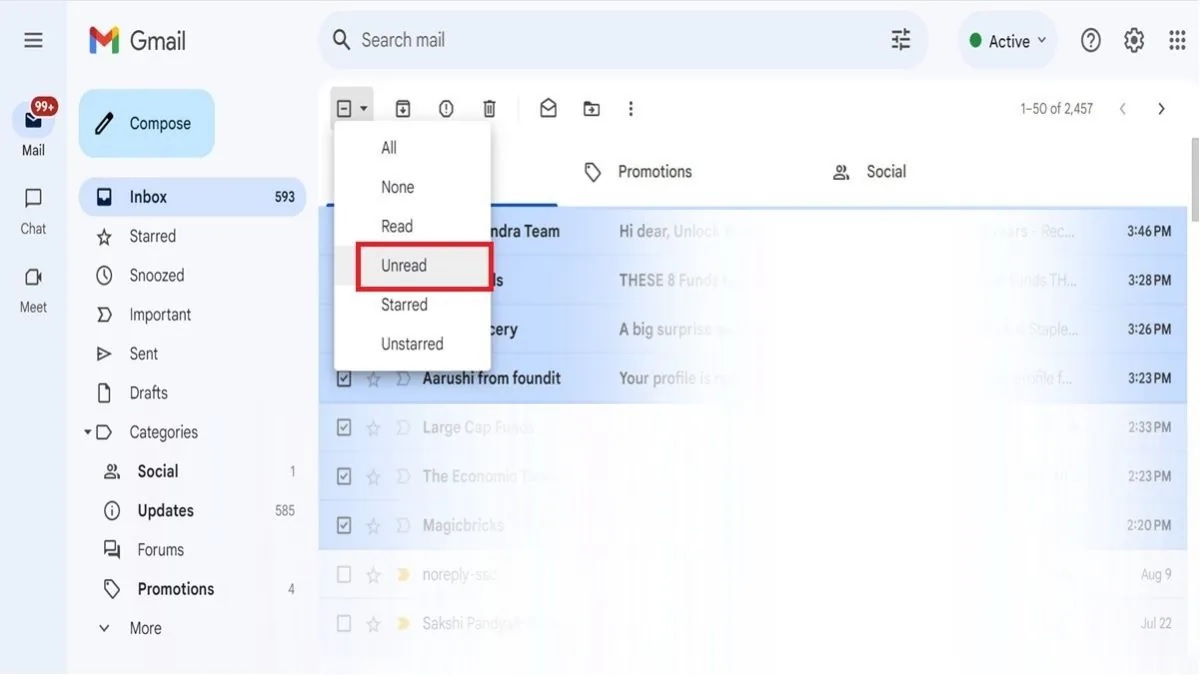
Task: Move selected emails to a folder
Action: pyautogui.click(x=591, y=108)
